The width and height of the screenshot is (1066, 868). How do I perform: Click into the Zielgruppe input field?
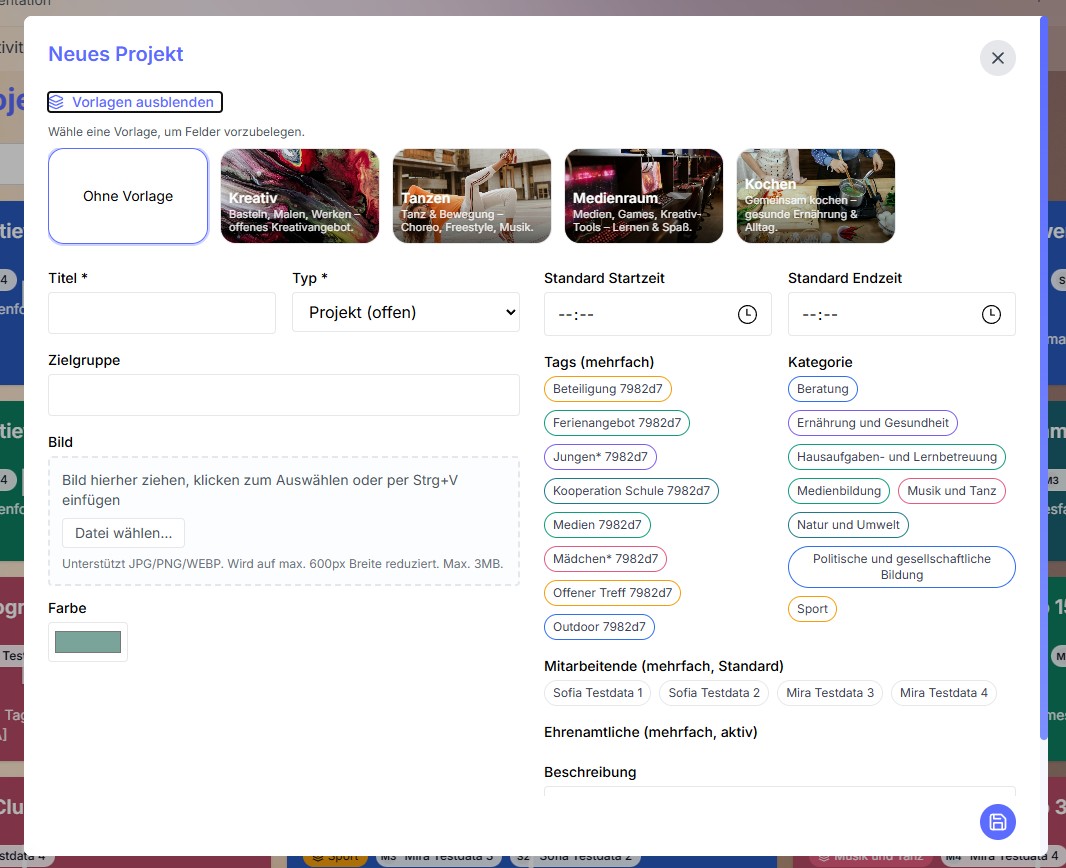coord(284,395)
